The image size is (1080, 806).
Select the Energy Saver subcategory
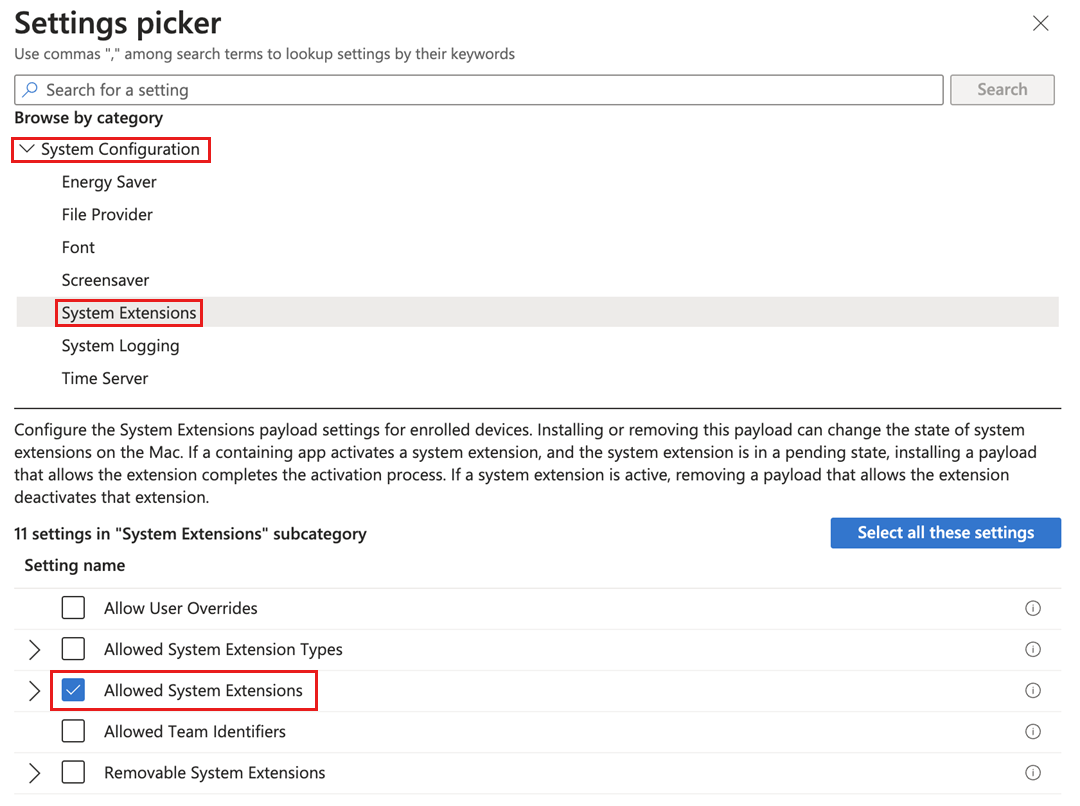tap(109, 182)
